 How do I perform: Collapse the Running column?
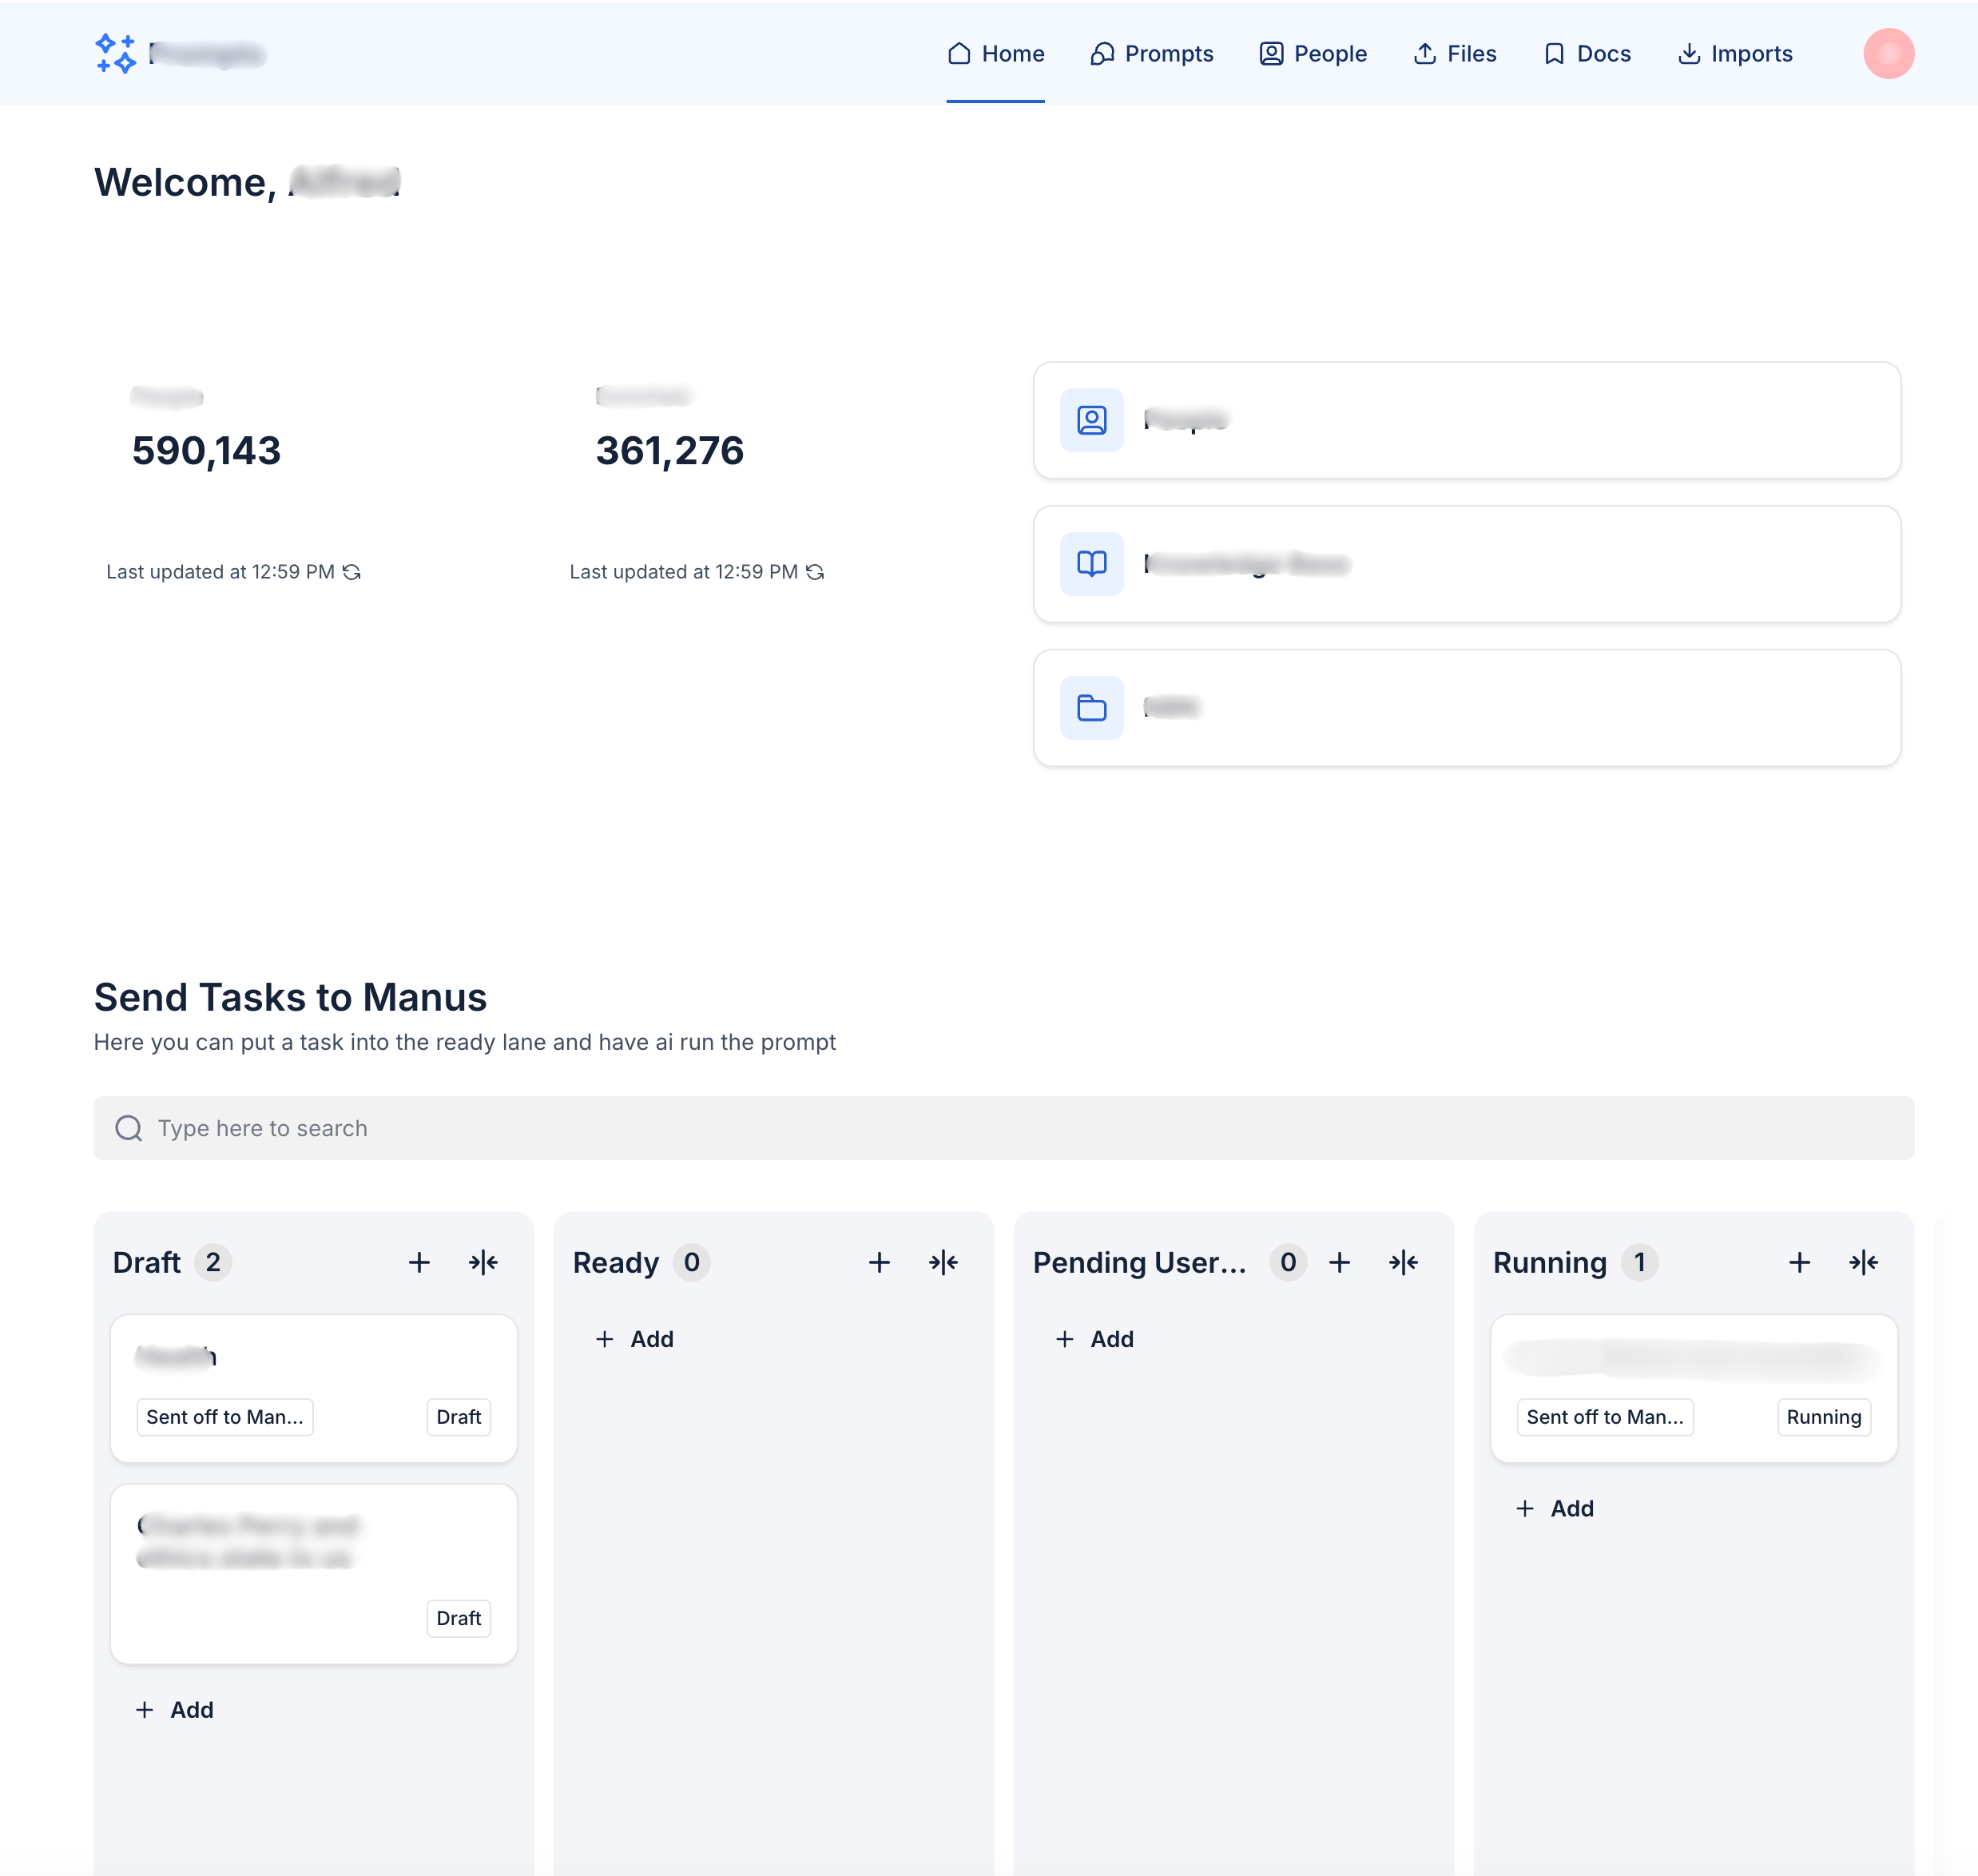click(x=1863, y=1262)
